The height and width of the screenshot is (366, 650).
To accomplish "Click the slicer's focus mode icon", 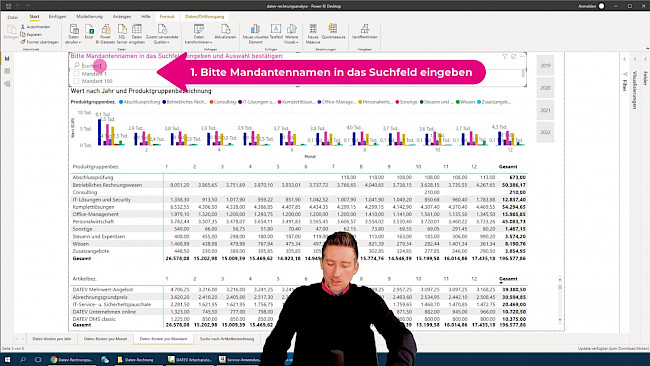I will pos(513,56).
